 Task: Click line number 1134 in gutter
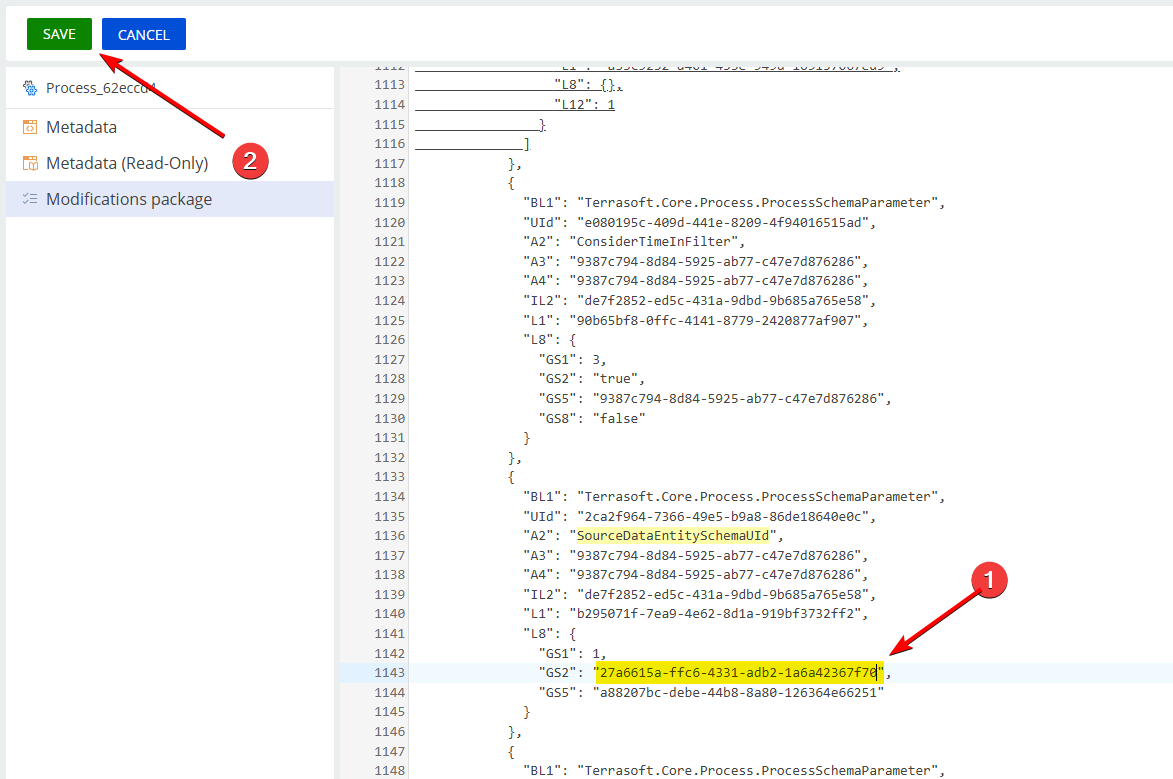[x=390, y=497]
